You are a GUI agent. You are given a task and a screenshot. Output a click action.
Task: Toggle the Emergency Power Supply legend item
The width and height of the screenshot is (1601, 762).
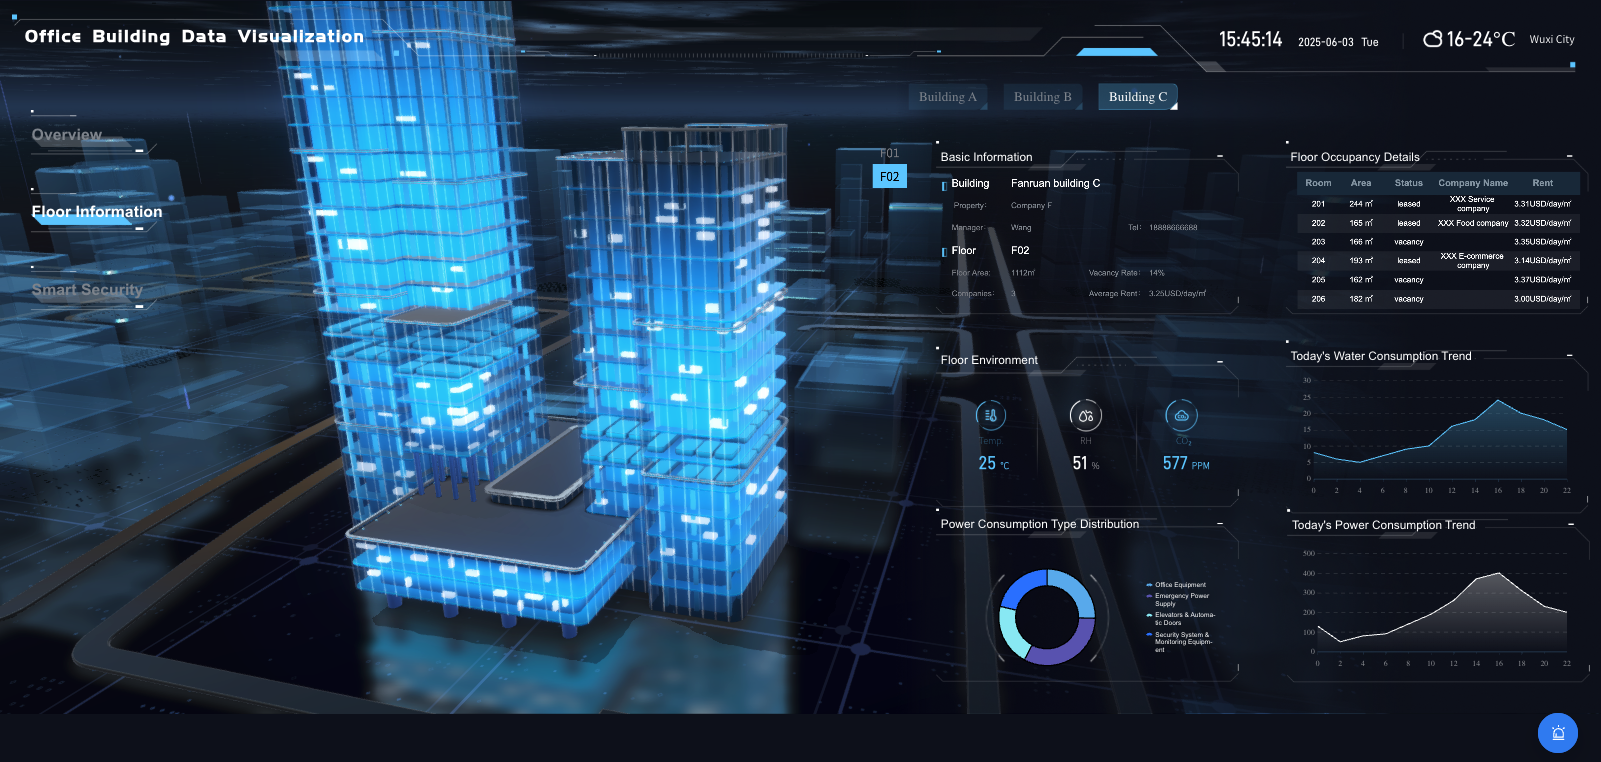1178,600
